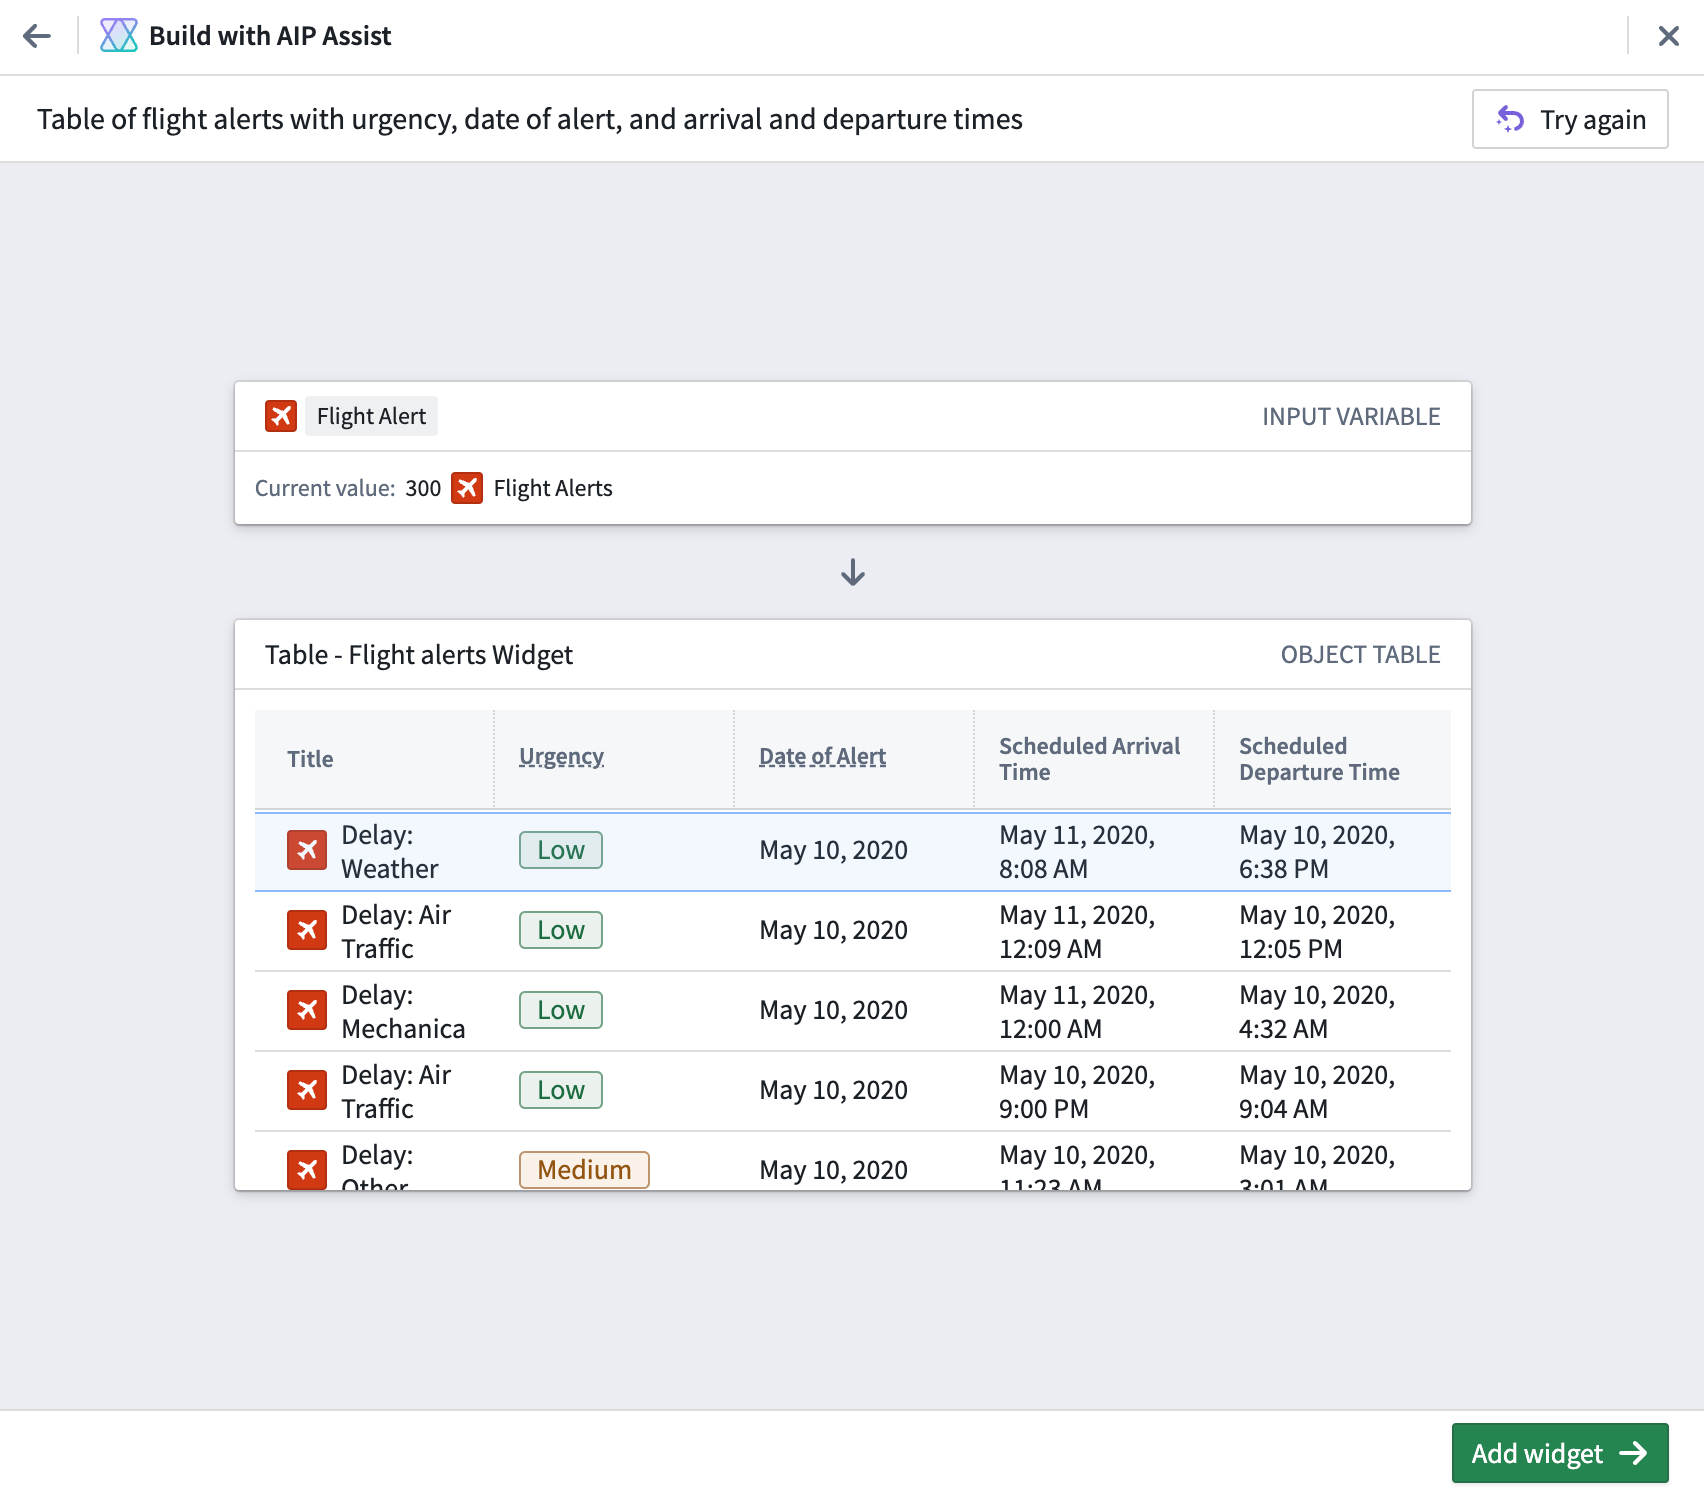
Task: Click the Current value: 300 text
Action: (348, 488)
